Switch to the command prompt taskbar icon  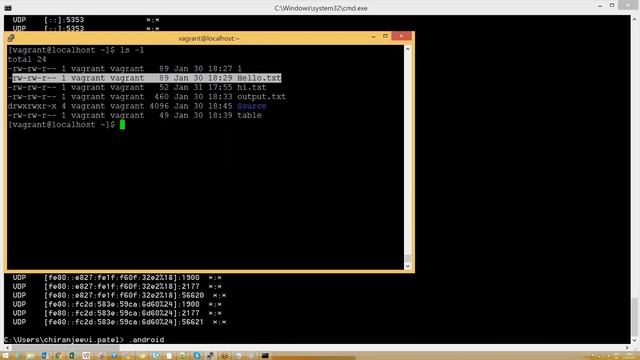(x=265, y=356)
